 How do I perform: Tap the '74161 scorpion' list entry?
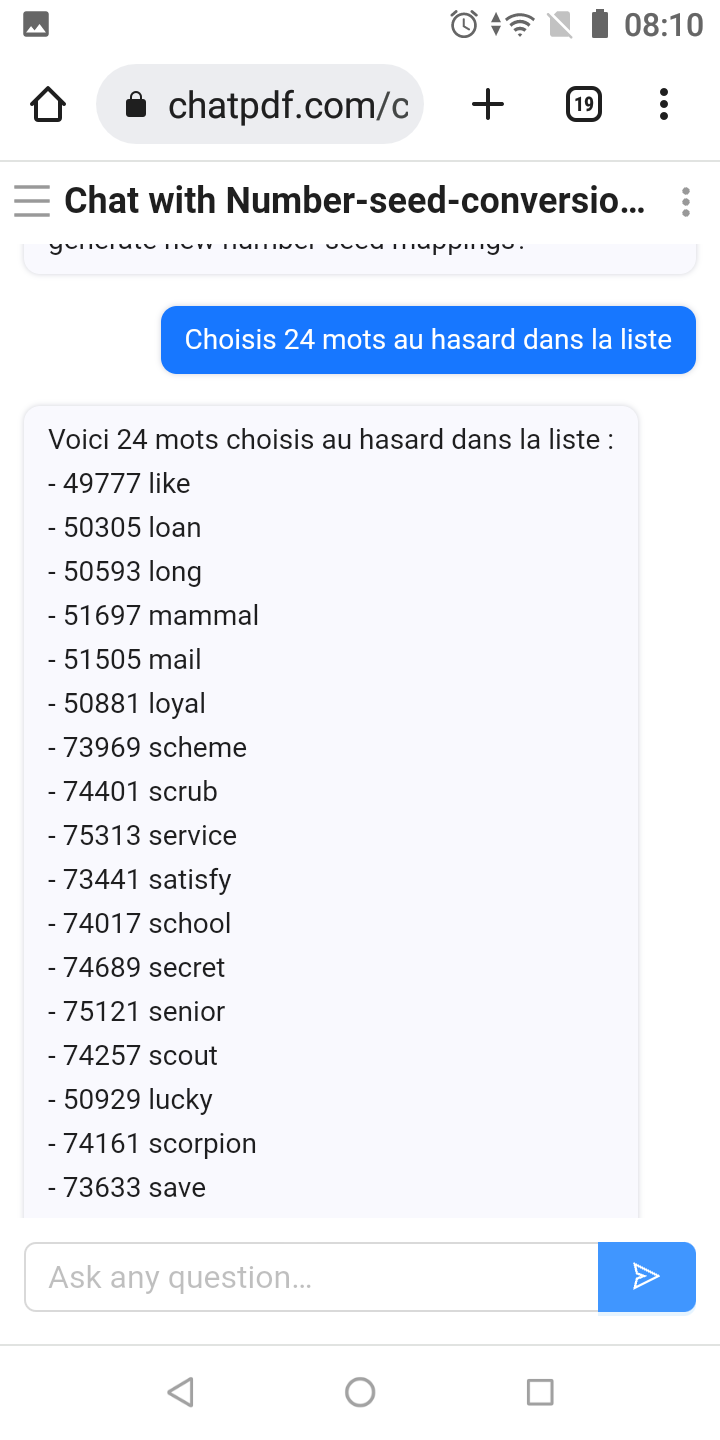[152, 1143]
